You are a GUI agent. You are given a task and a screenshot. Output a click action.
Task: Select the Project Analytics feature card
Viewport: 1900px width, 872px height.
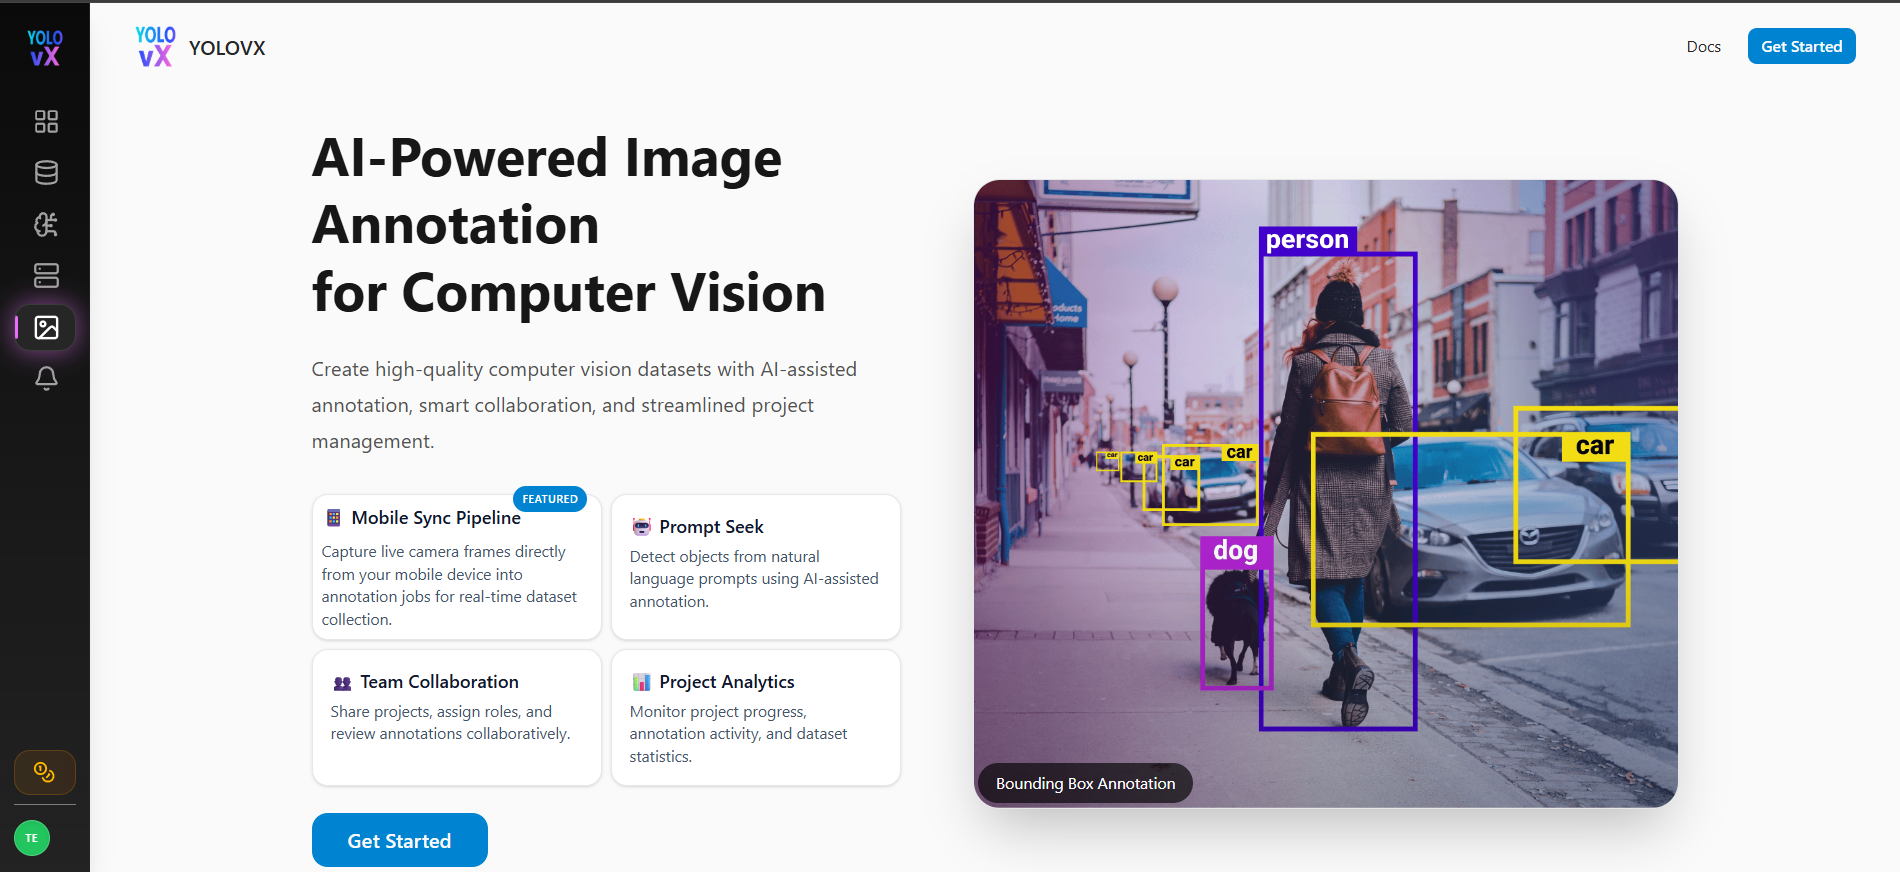(x=755, y=718)
